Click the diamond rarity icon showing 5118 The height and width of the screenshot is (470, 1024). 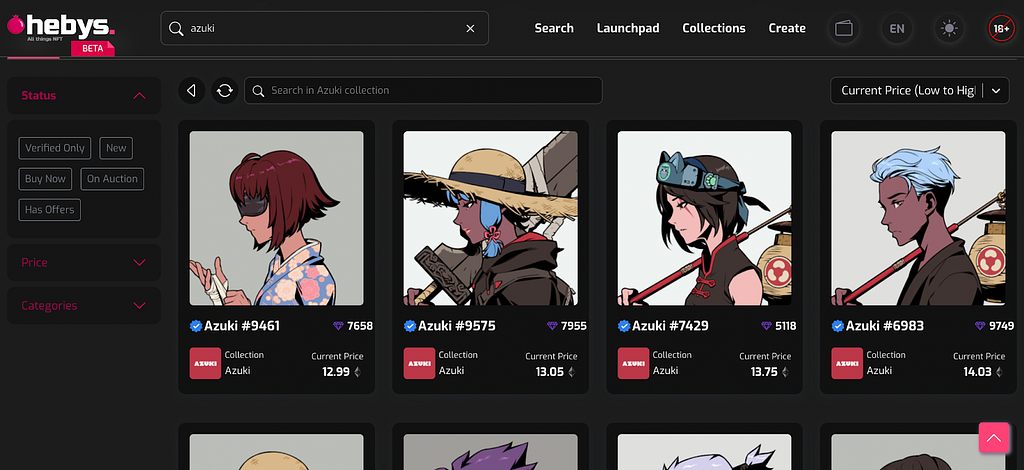point(766,326)
